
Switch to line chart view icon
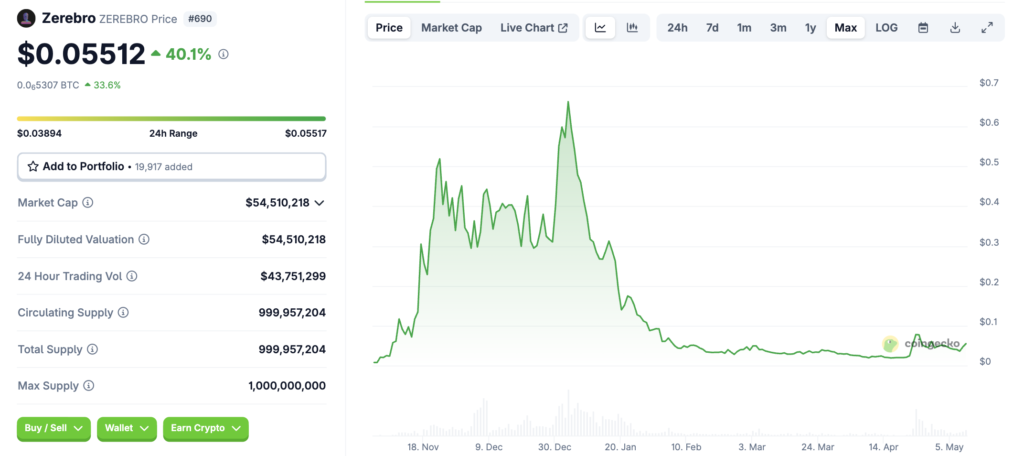point(600,27)
